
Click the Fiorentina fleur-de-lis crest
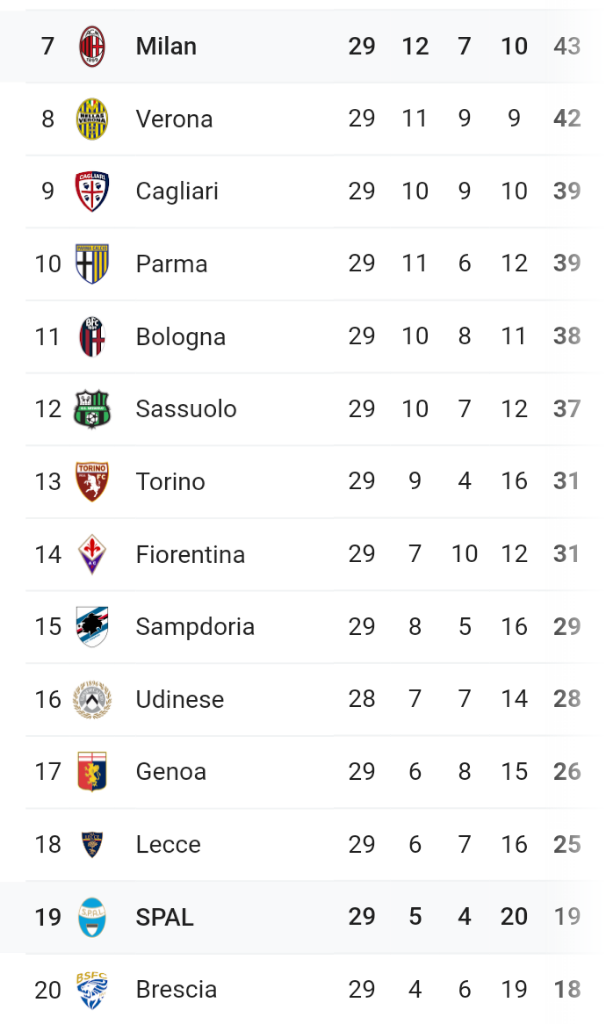[92, 554]
